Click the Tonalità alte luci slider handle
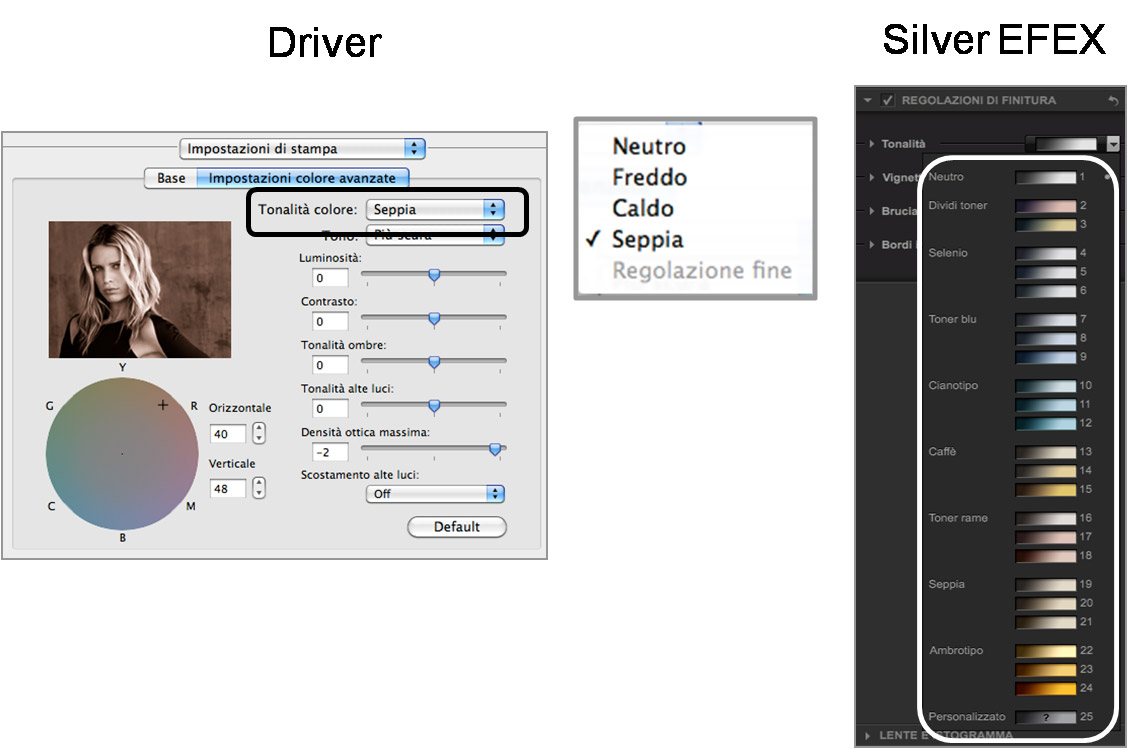1131x749 pixels. [x=434, y=406]
